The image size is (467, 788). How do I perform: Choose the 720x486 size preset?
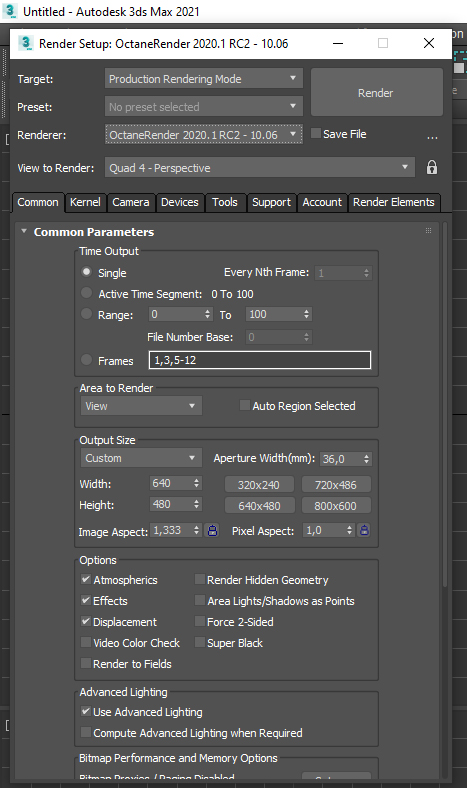(336, 485)
